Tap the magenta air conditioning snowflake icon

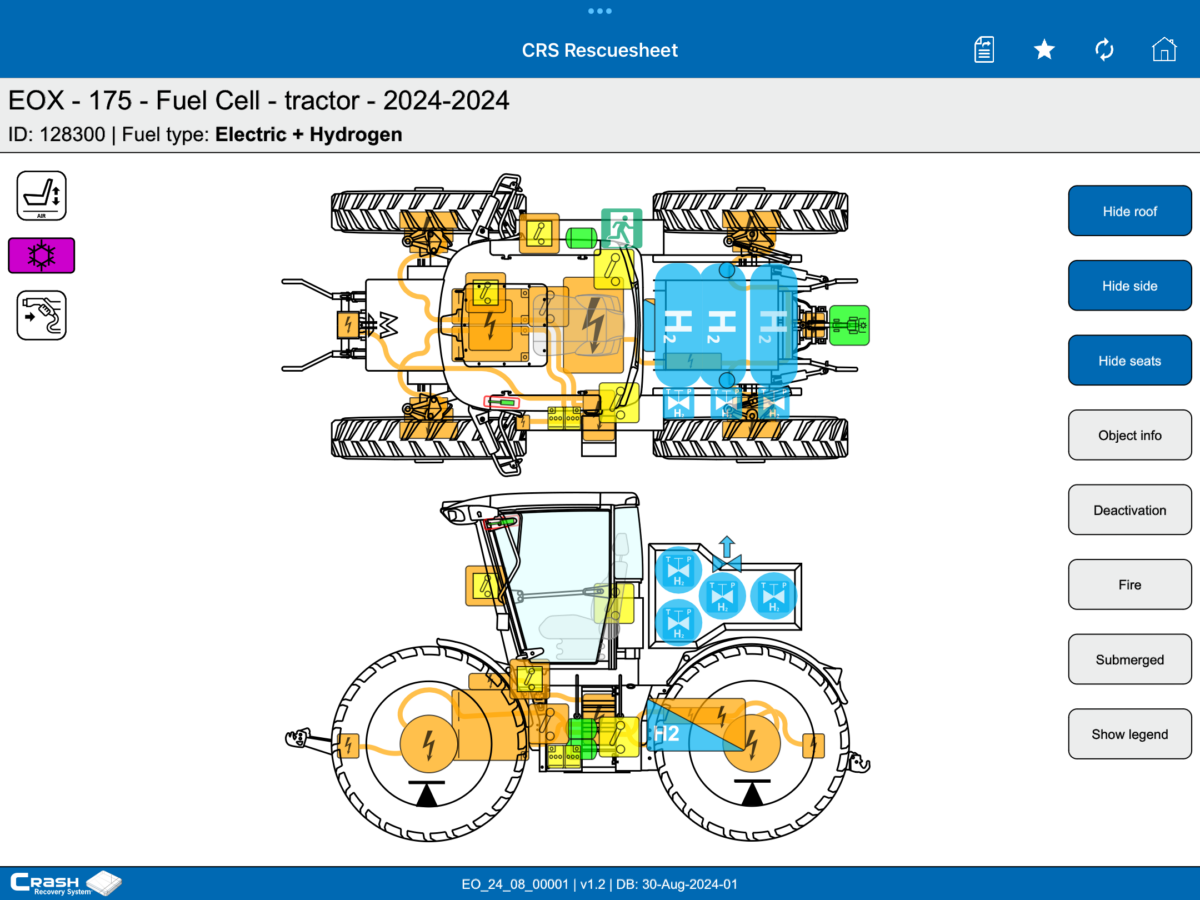(x=41, y=256)
